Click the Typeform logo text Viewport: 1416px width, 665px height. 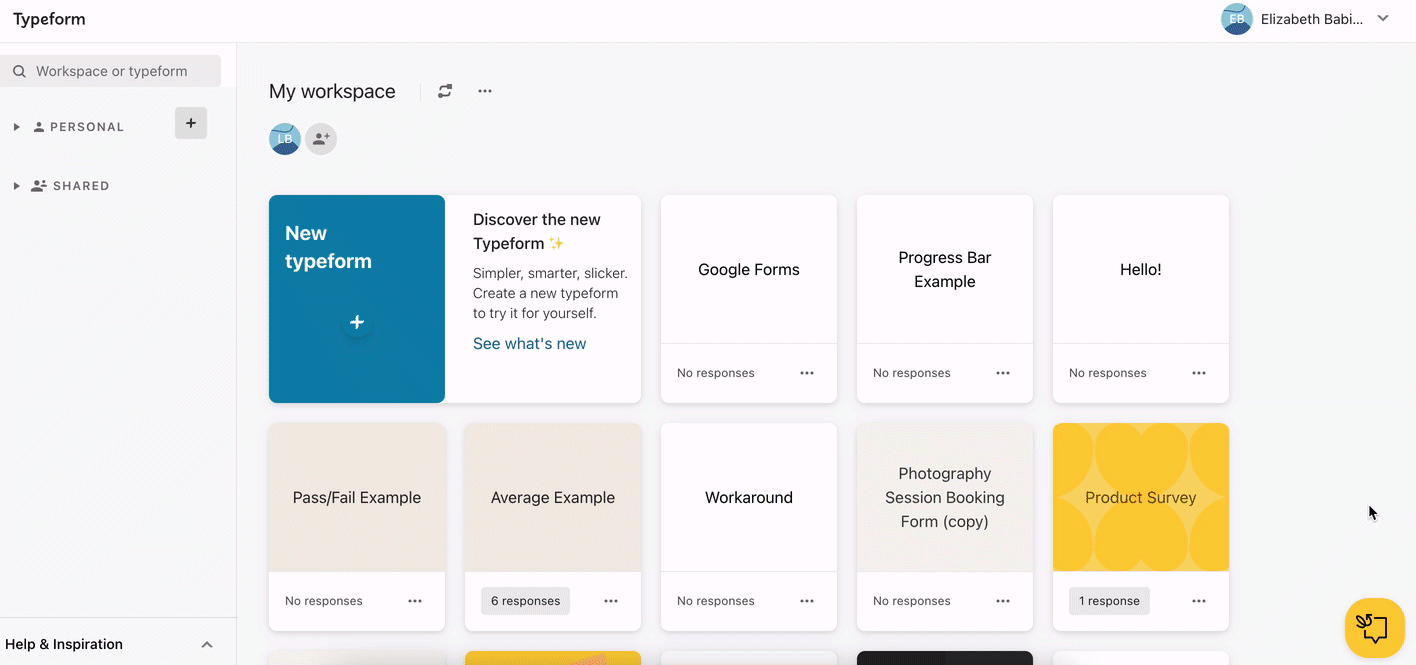coord(49,19)
